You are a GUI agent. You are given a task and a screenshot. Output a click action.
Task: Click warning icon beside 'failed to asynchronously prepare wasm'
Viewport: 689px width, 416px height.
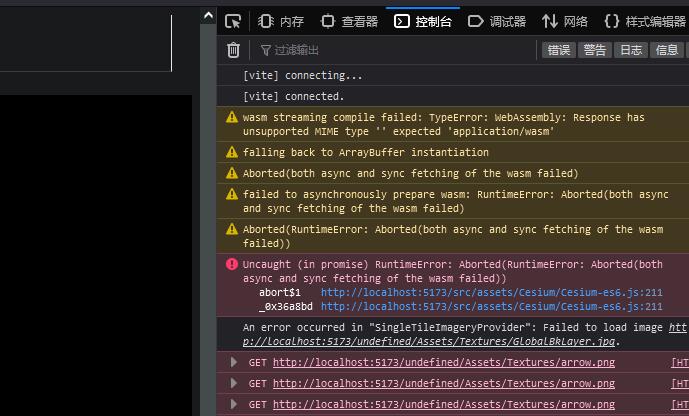point(232,194)
